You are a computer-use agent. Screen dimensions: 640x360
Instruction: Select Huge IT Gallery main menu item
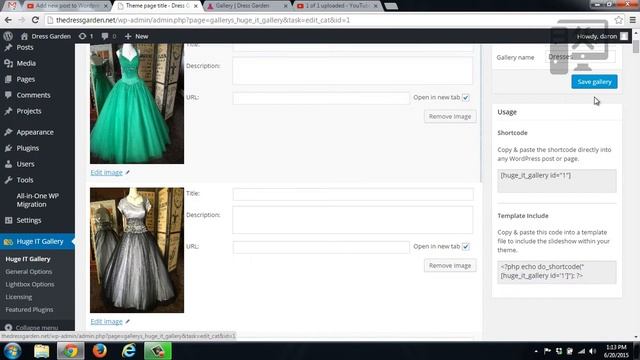(x=37, y=242)
